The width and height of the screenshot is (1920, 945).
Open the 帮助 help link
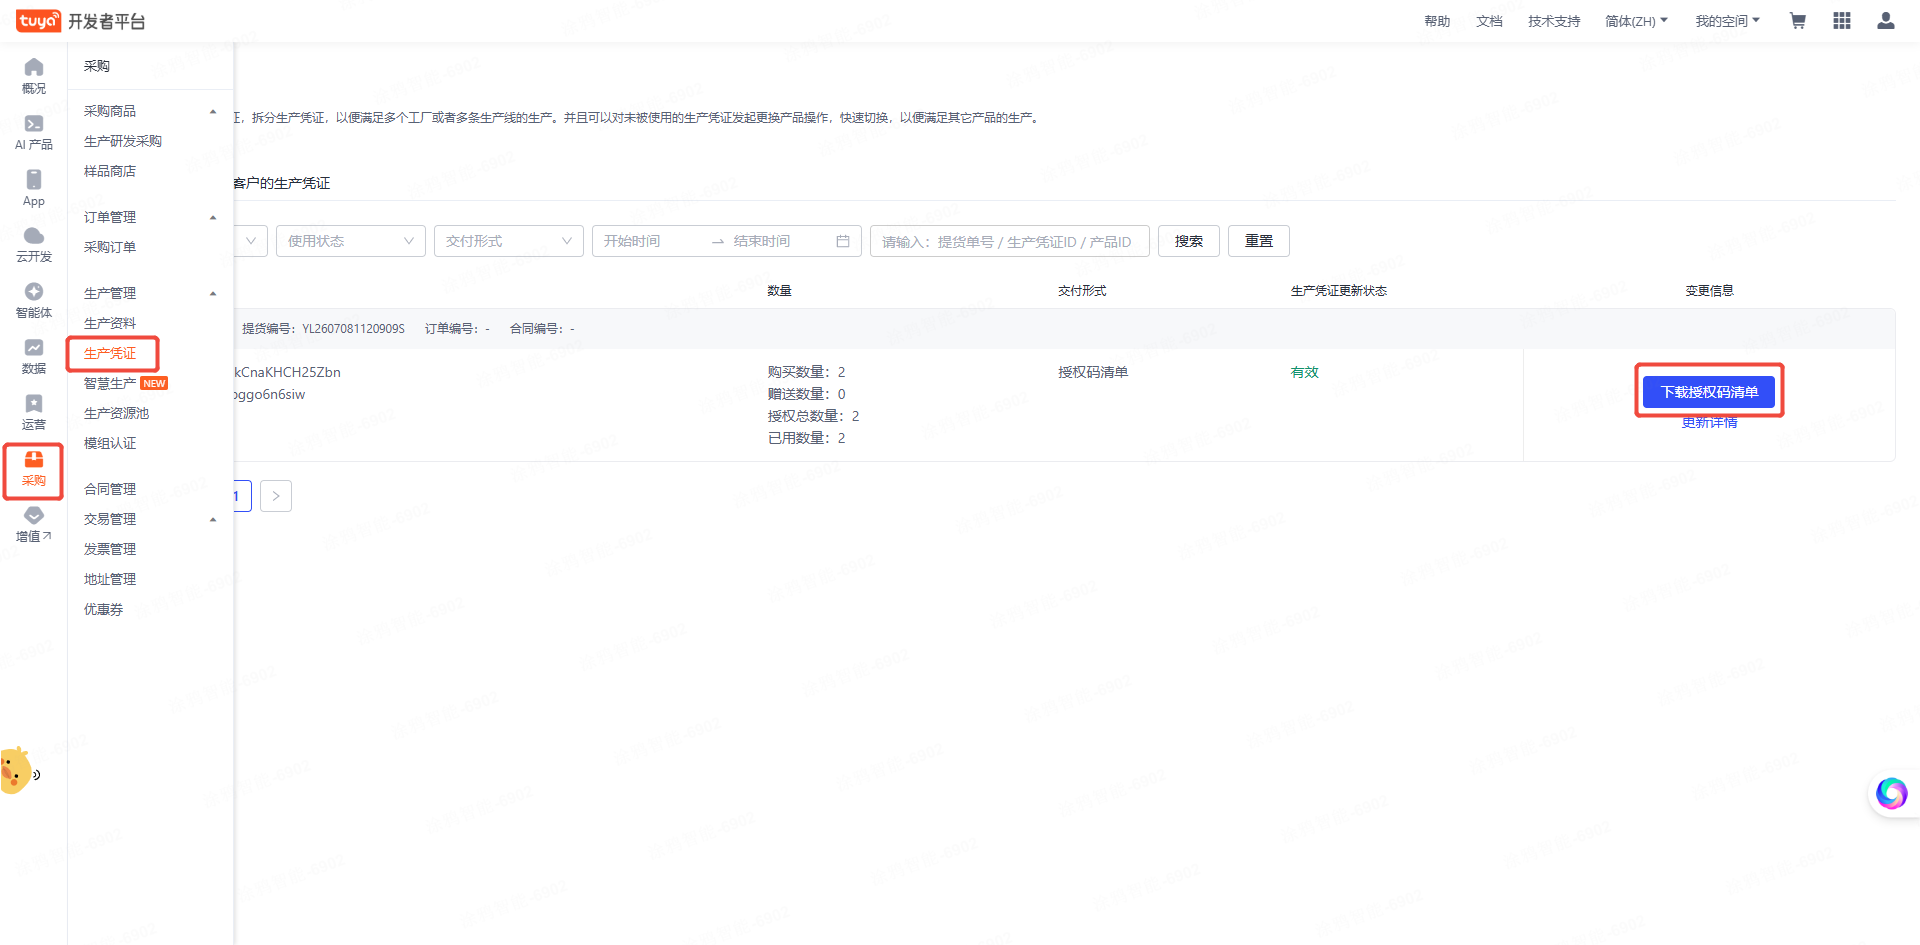click(1437, 21)
